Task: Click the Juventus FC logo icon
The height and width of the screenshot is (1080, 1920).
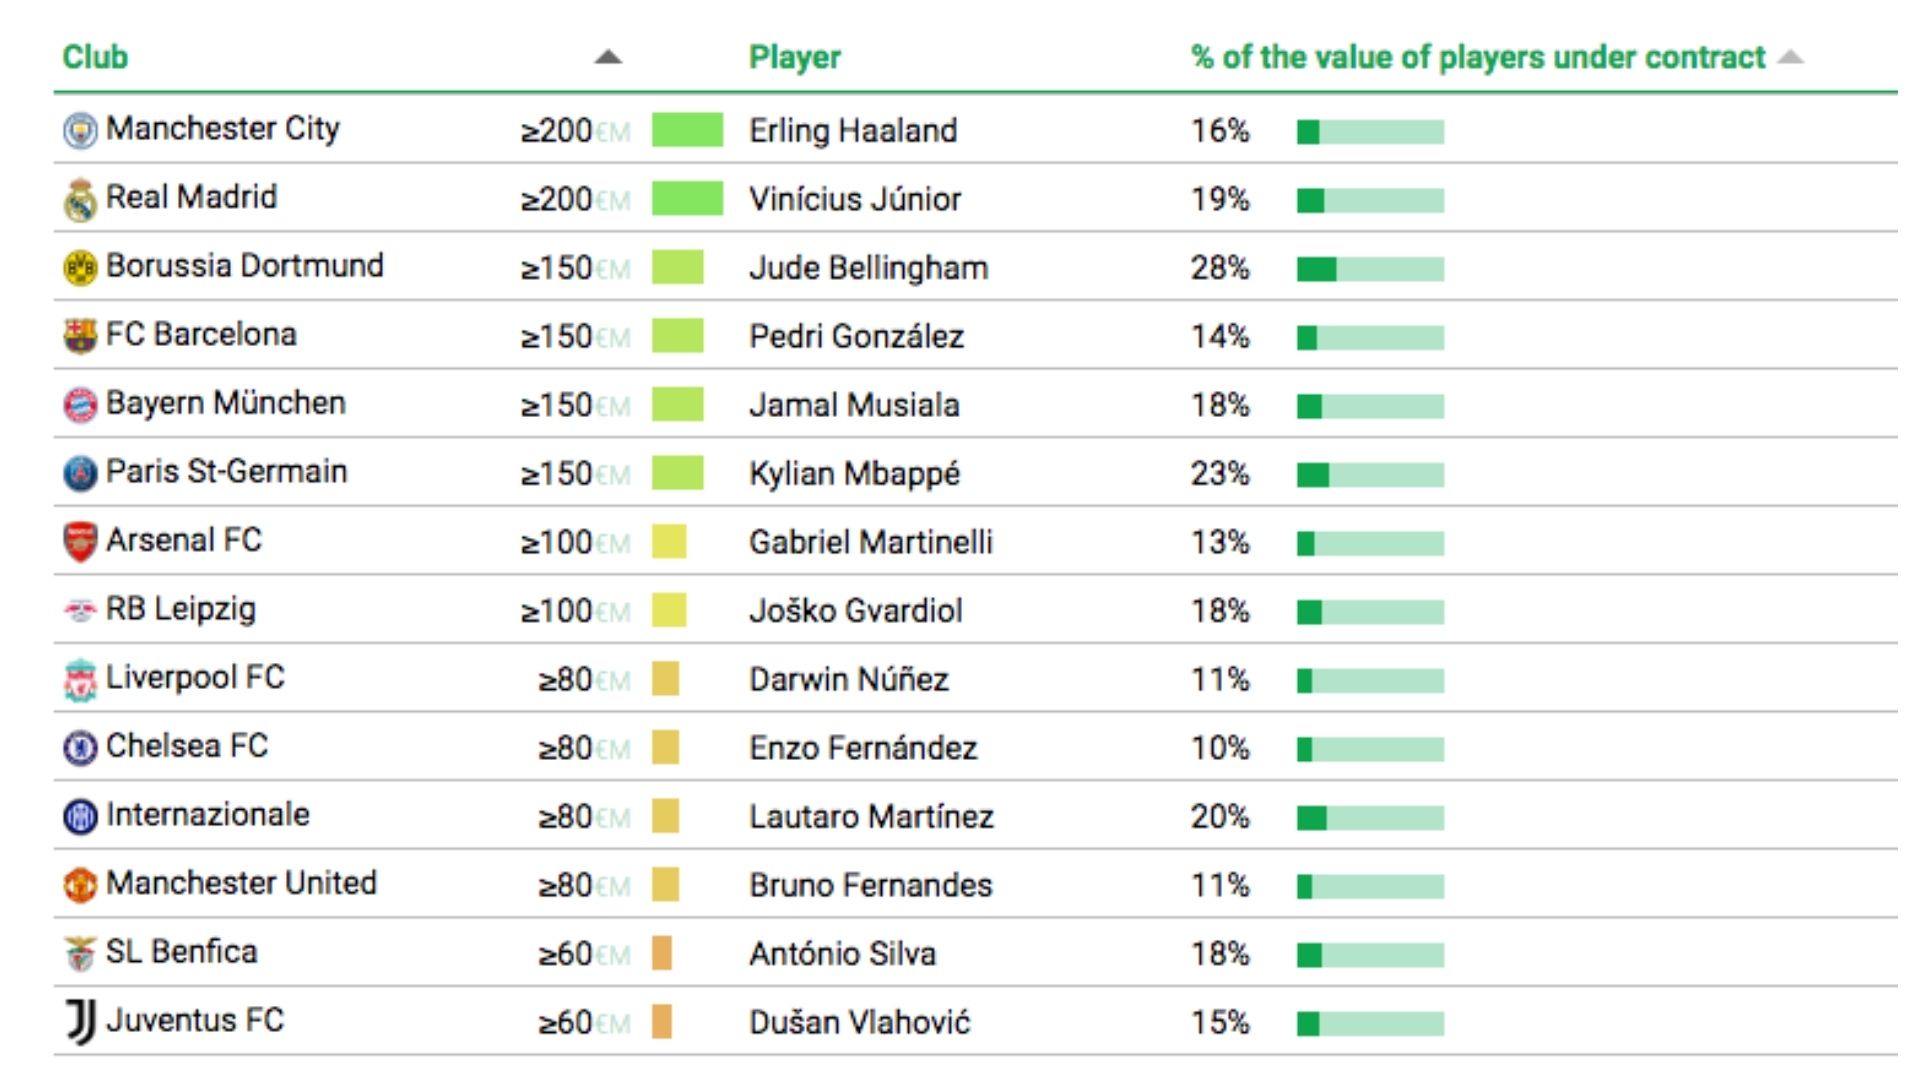Action: [80, 1022]
